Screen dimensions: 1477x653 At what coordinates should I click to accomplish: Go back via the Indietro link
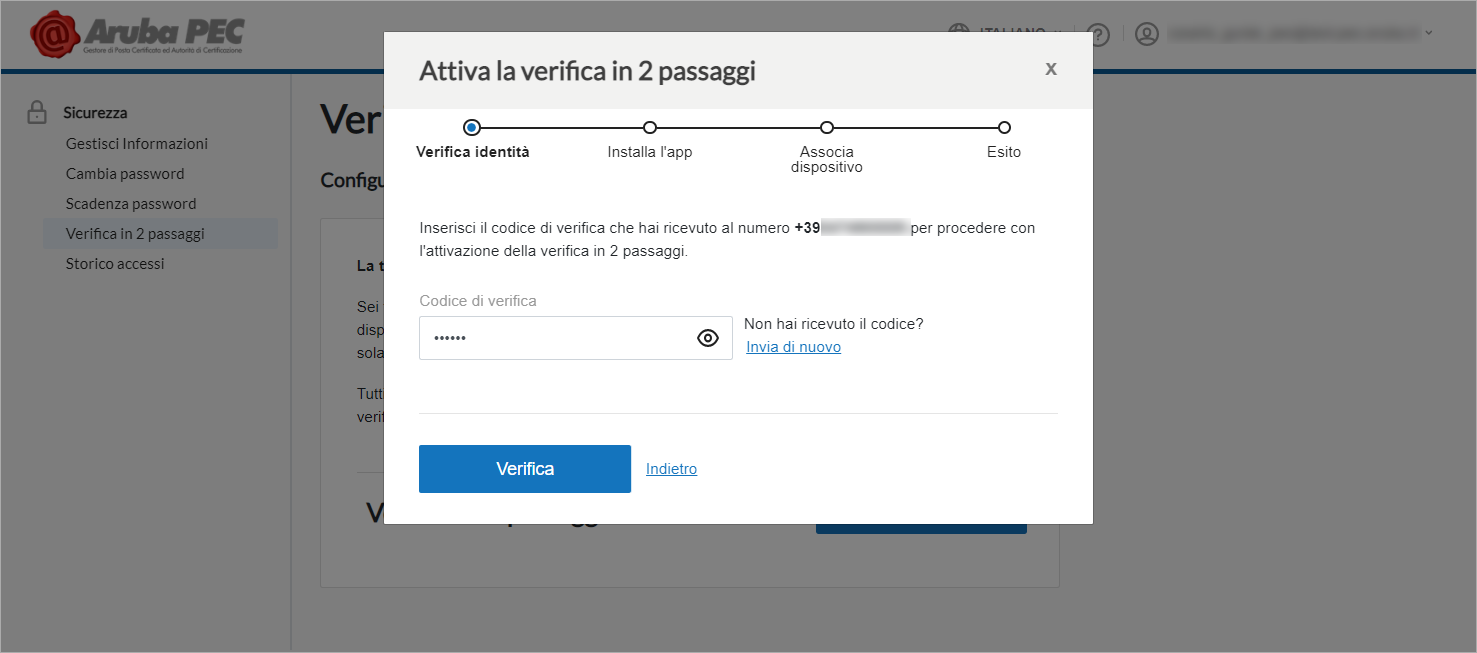(x=672, y=469)
